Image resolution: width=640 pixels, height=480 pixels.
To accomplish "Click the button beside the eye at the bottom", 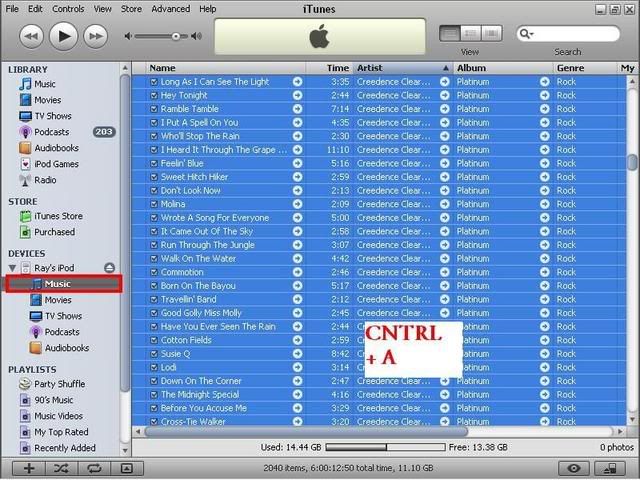I will [x=610, y=469].
